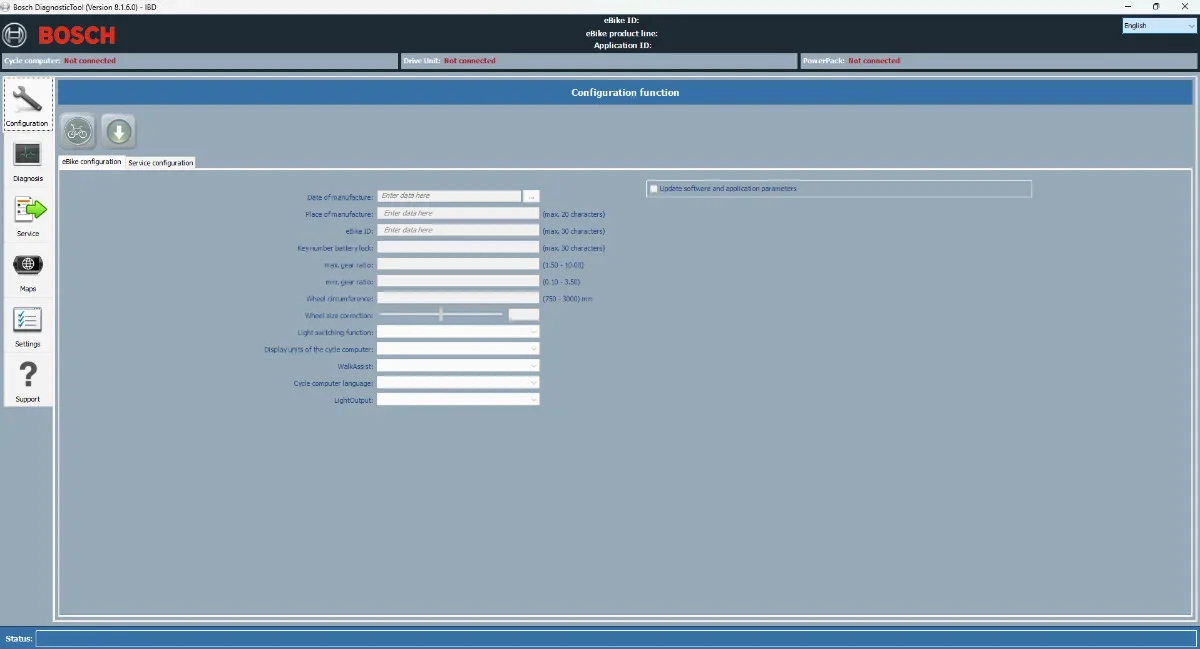Click the eBike ID text field
This screenshot has height=649, width=1200.
tap(458, 230)
